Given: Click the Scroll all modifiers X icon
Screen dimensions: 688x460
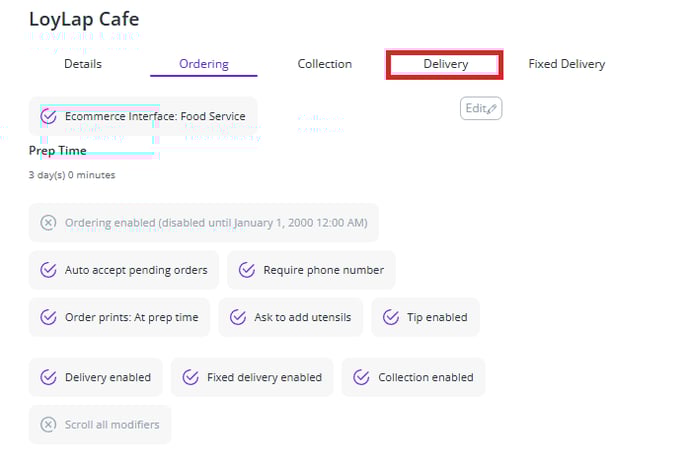Looking at the screenshot, I should pos(48,424).
